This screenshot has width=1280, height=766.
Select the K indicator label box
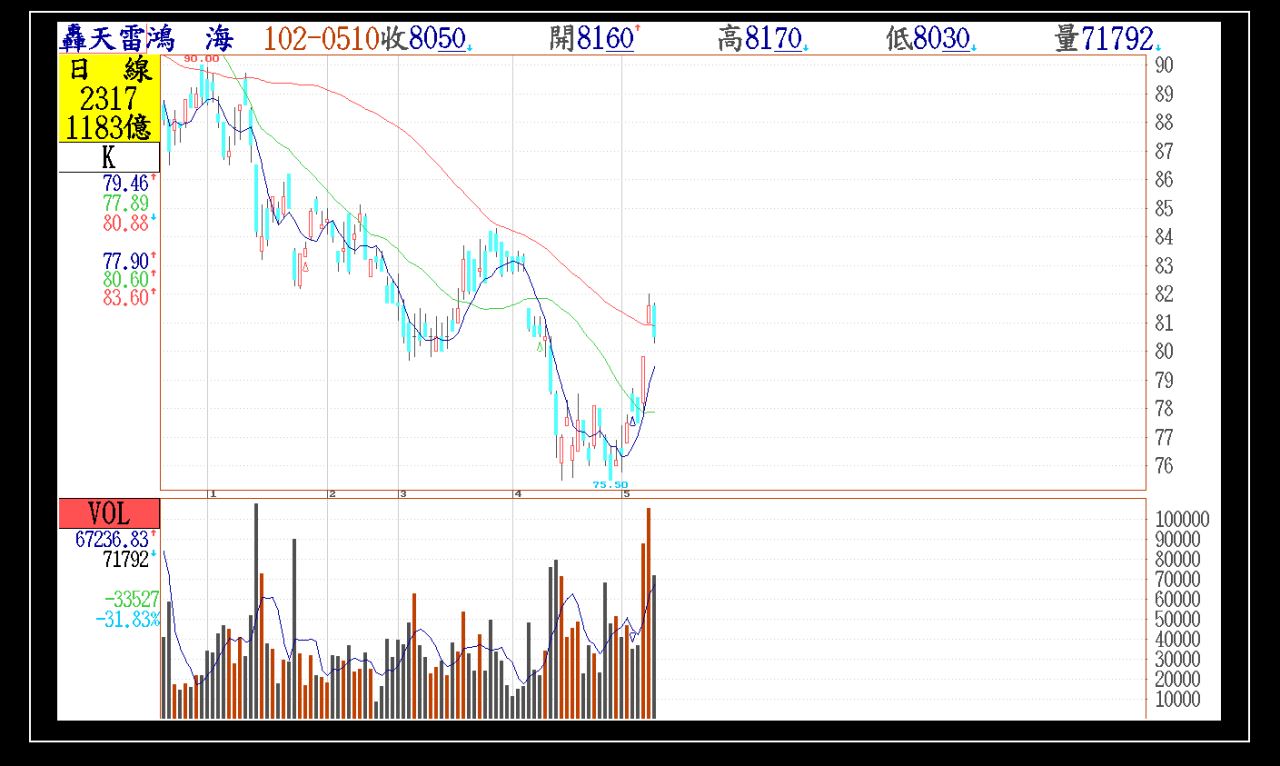coord(108,157)
